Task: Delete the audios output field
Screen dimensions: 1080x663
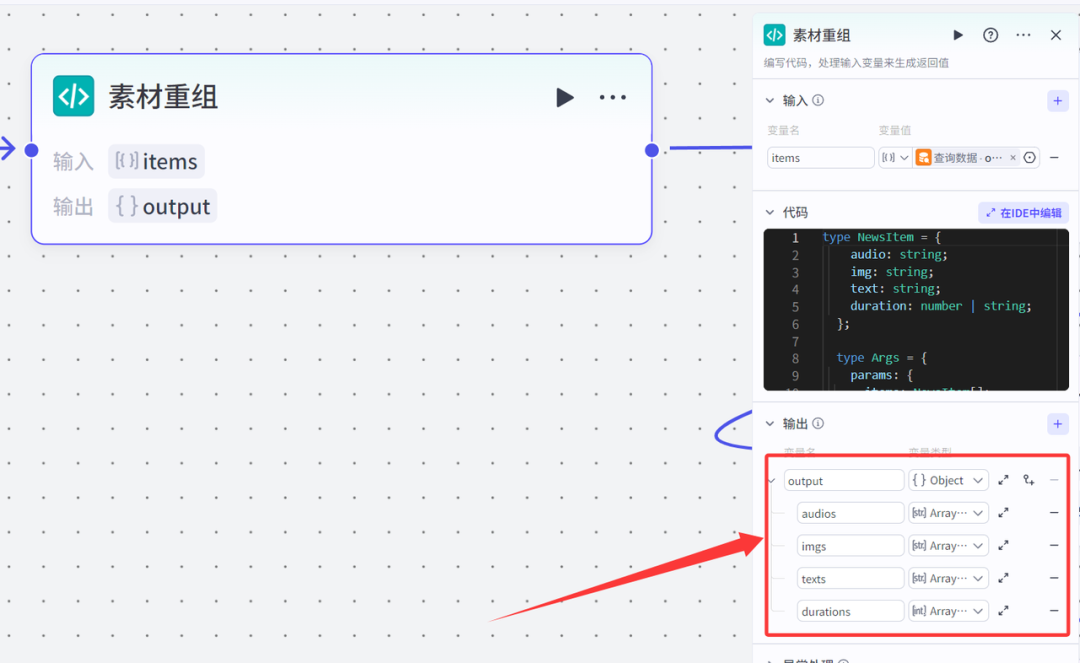Action: [1054, 513]
